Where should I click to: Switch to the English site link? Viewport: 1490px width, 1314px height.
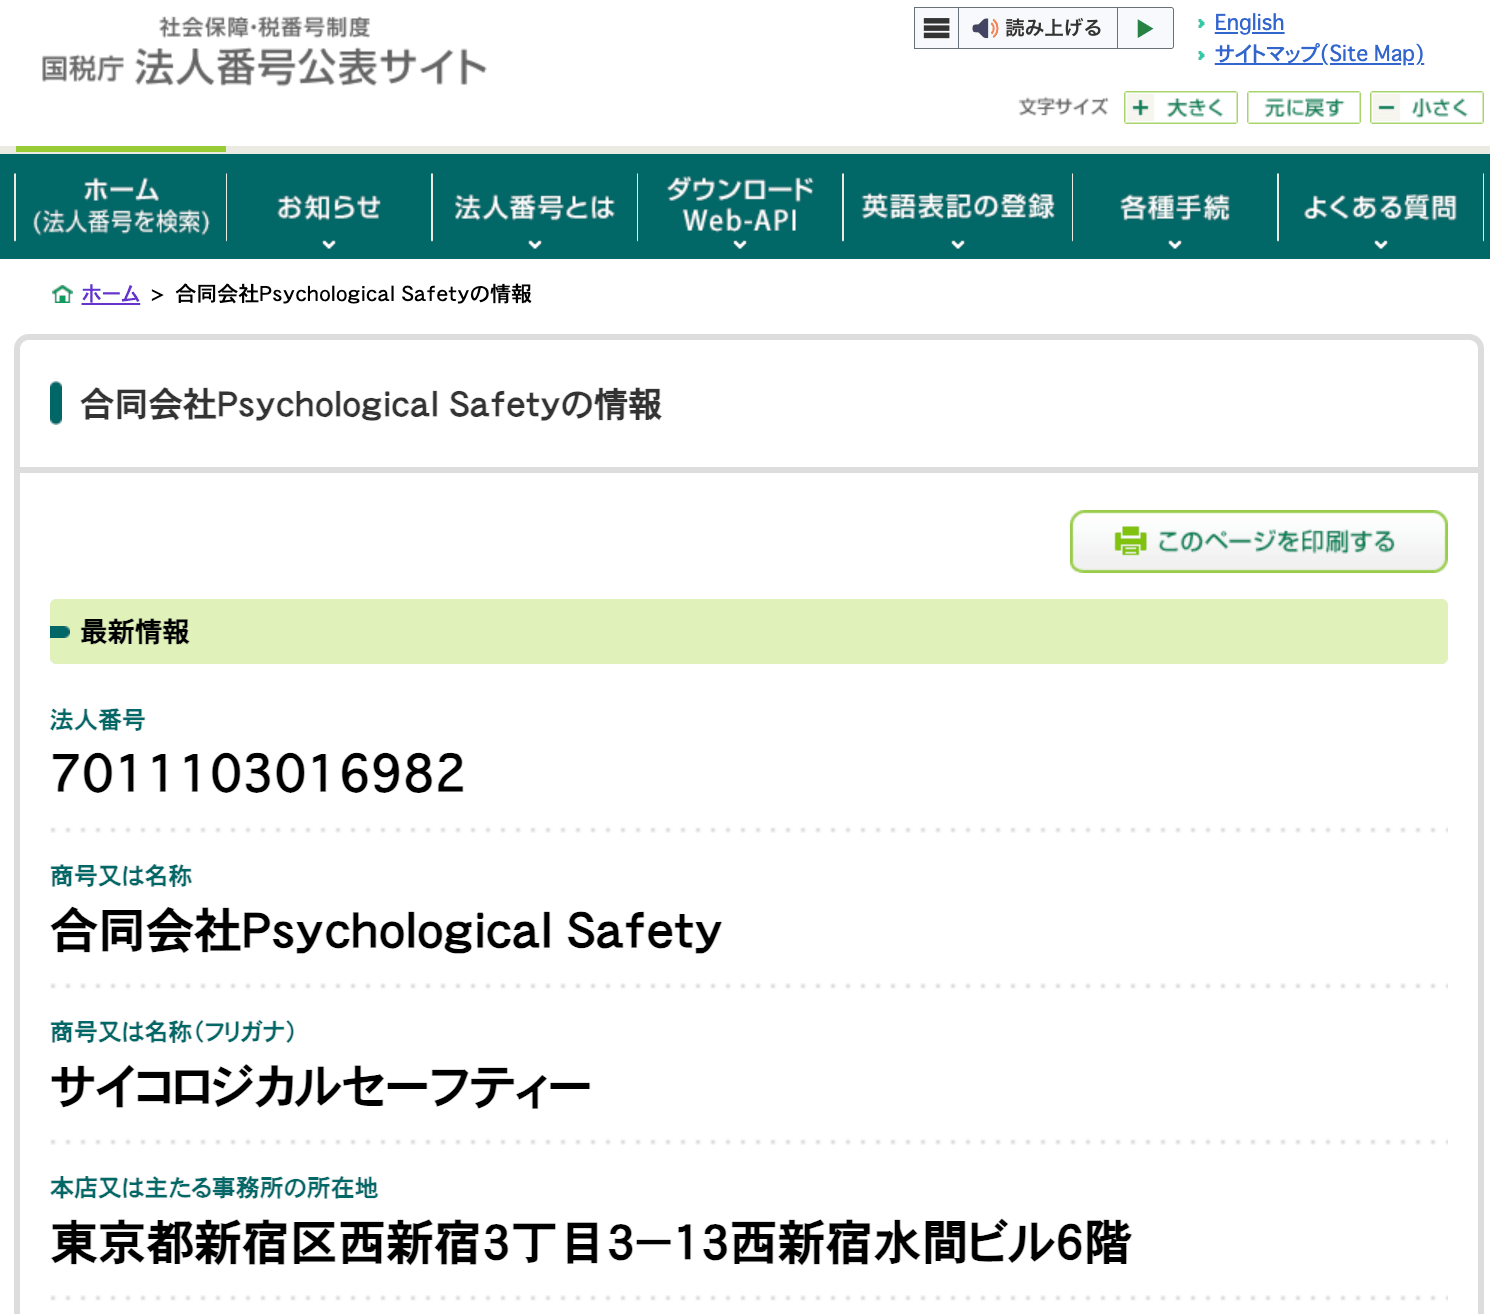pos(1248,23)
